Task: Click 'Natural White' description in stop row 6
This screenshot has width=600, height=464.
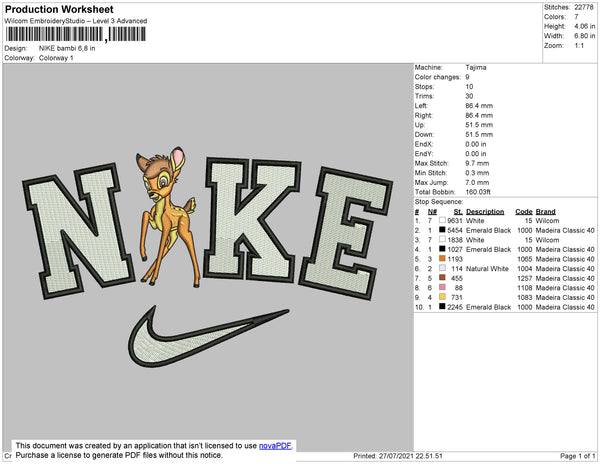Action: (487, 269)
